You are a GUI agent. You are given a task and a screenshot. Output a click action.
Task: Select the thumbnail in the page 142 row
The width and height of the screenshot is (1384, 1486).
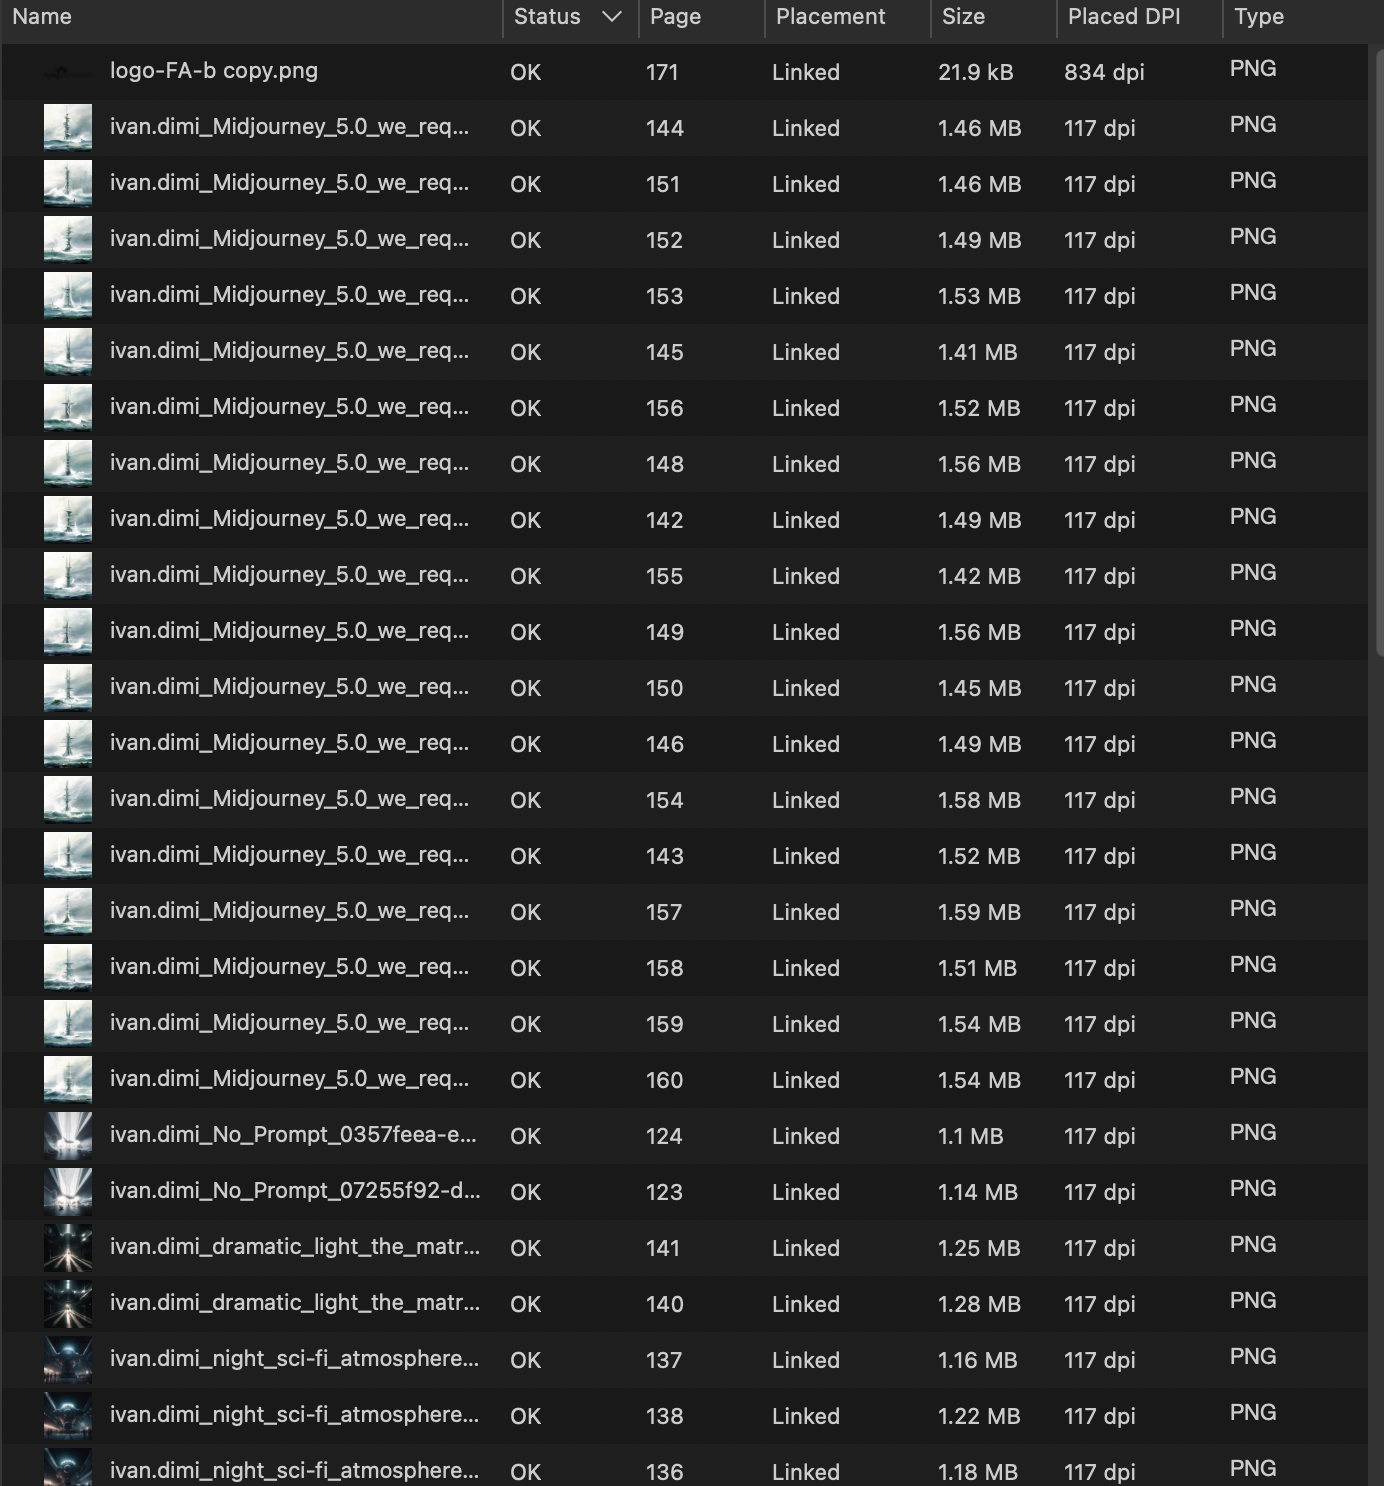tap(68, 520)
